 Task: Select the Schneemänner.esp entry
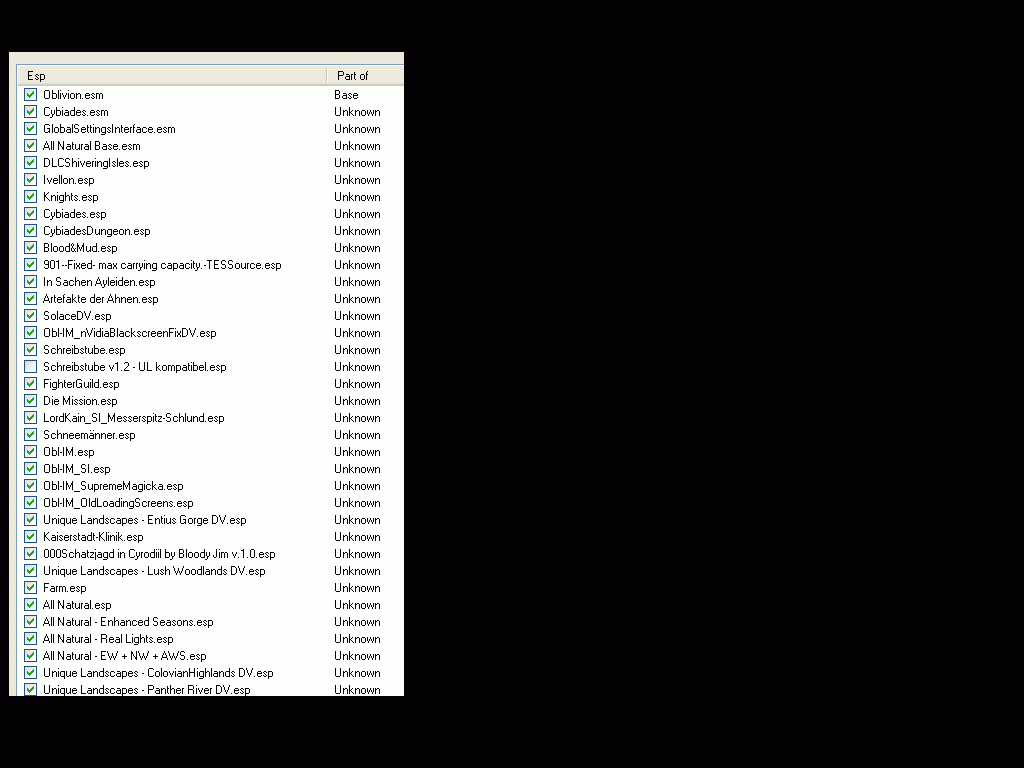point(89,434)
